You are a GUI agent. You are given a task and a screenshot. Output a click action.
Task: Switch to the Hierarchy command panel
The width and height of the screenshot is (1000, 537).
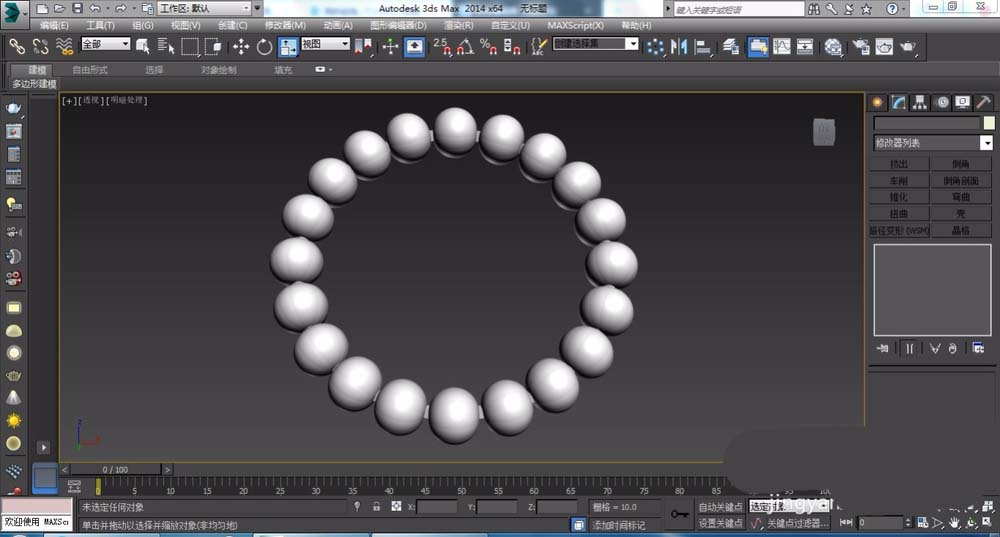tap(920, 102)
